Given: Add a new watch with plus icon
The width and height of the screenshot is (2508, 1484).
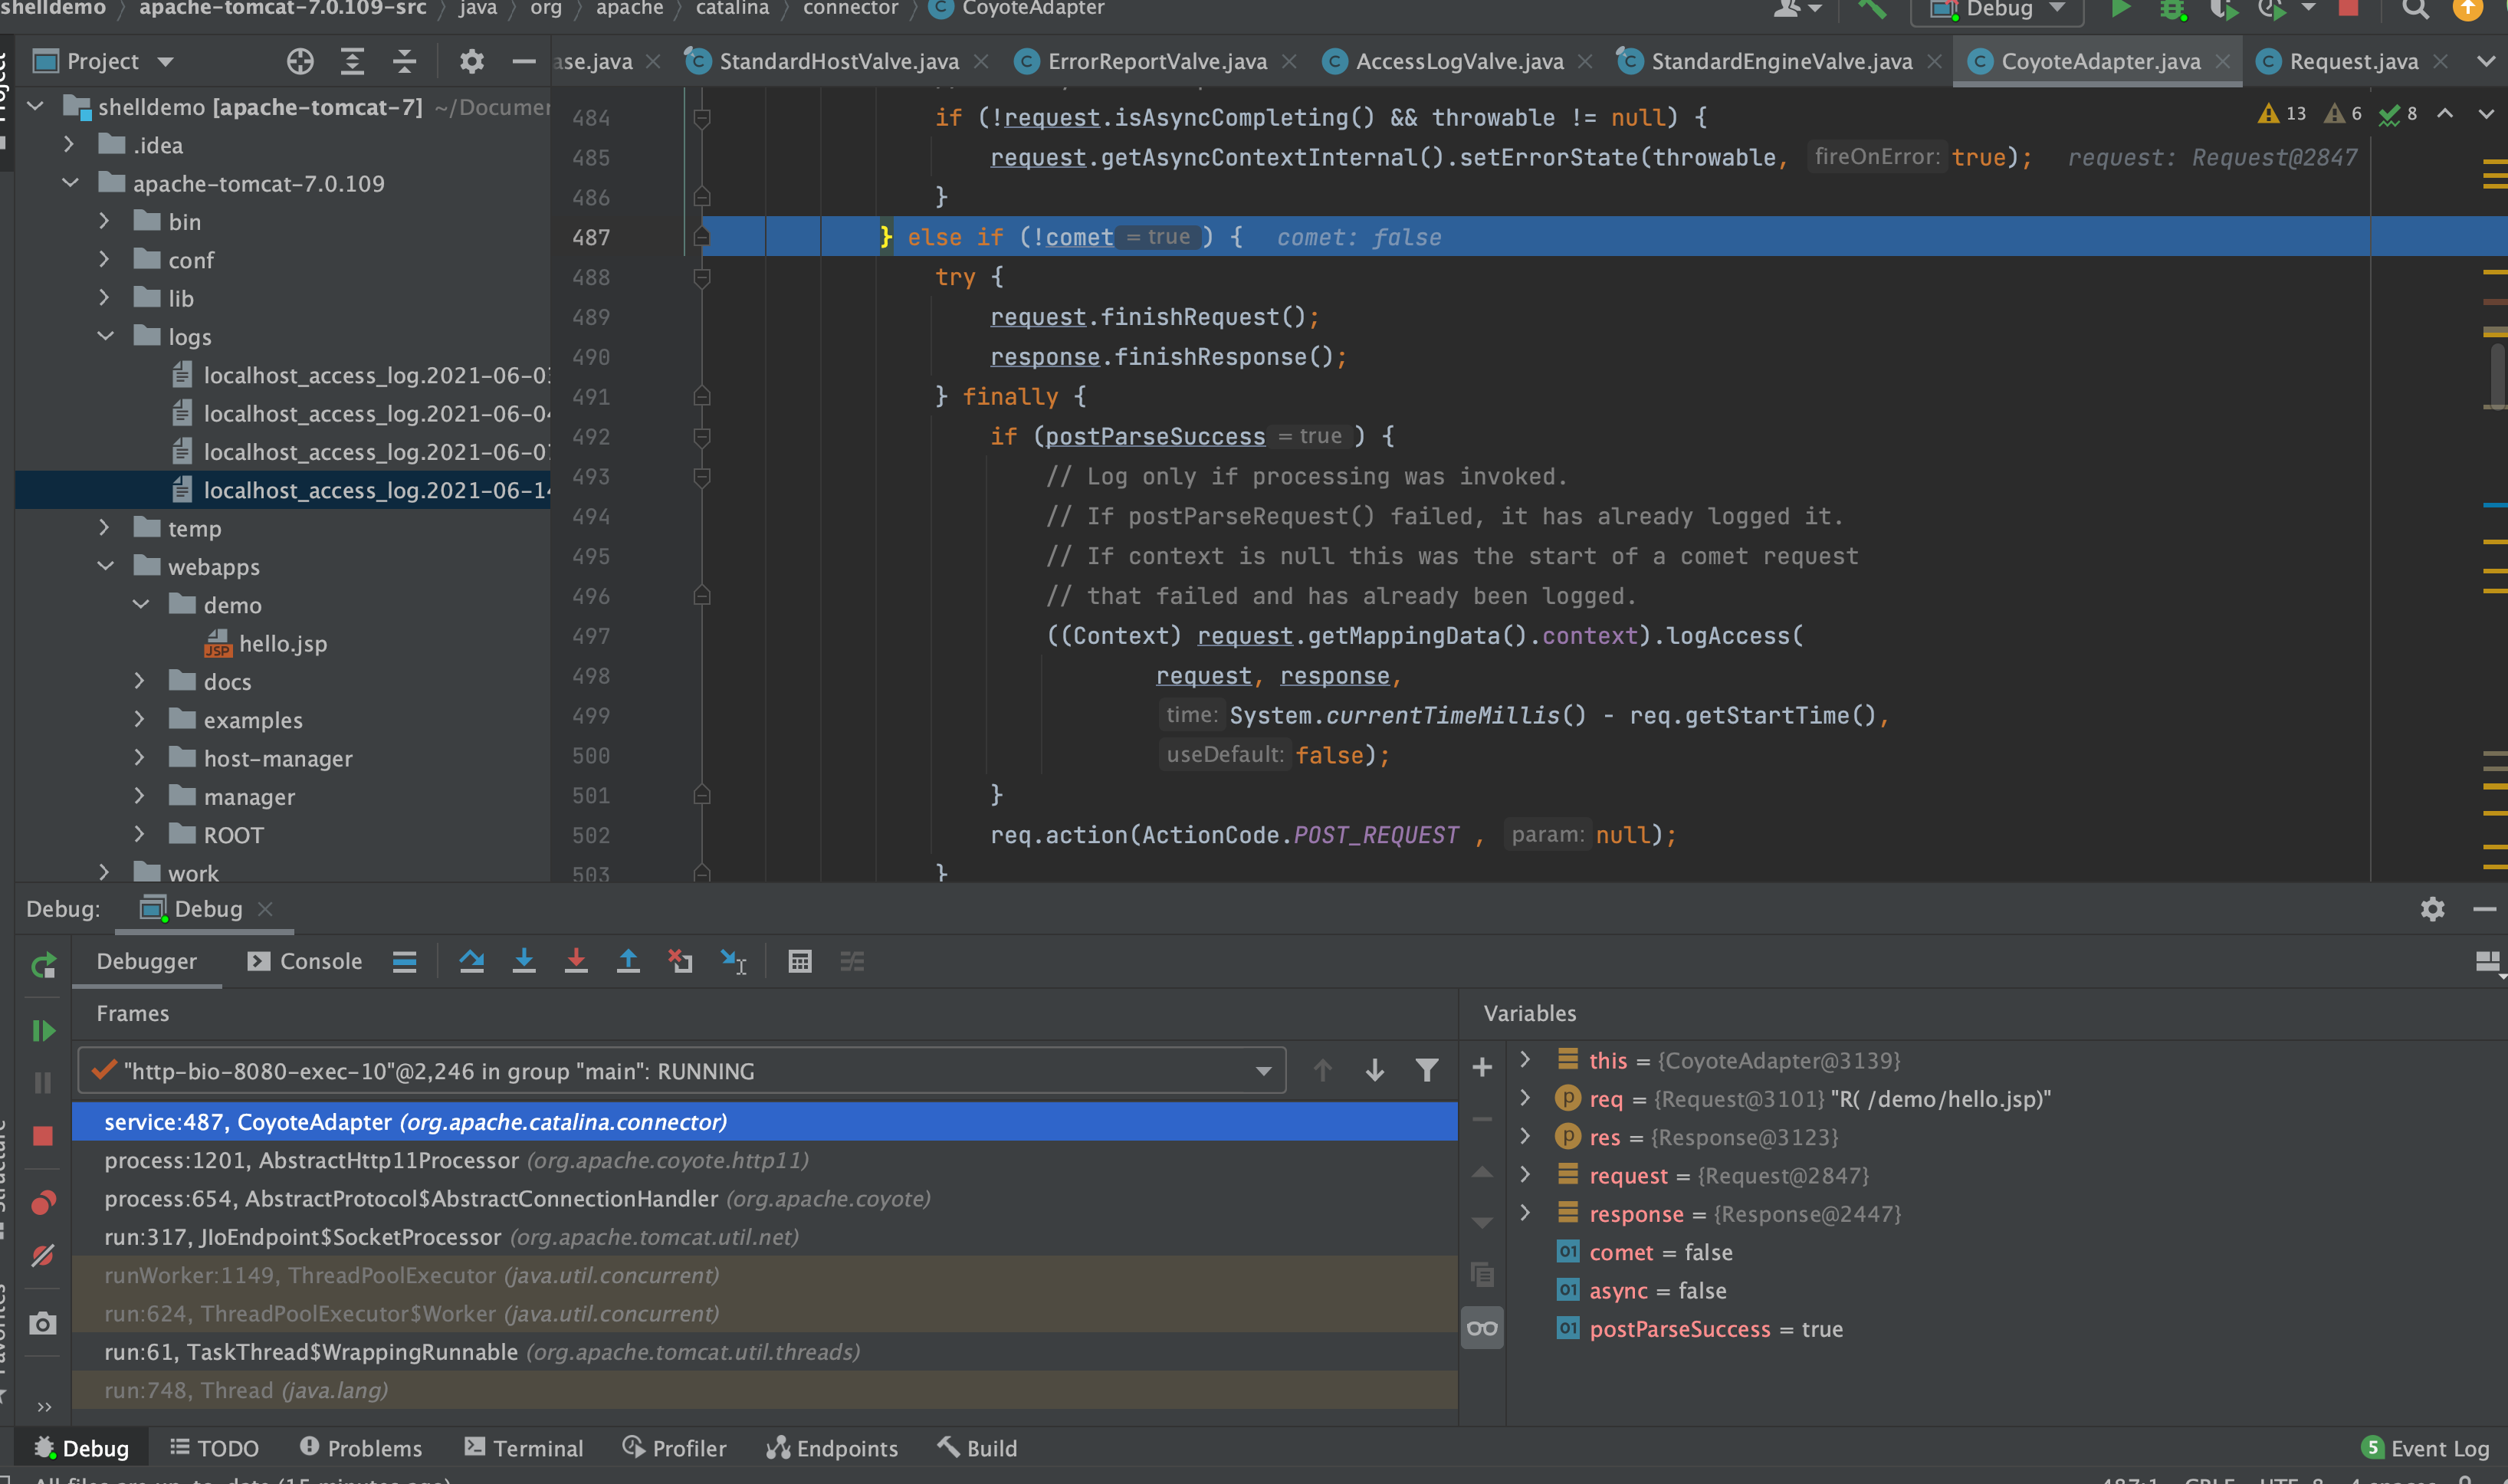Looking at the screenshot, I should 1482,1067.
